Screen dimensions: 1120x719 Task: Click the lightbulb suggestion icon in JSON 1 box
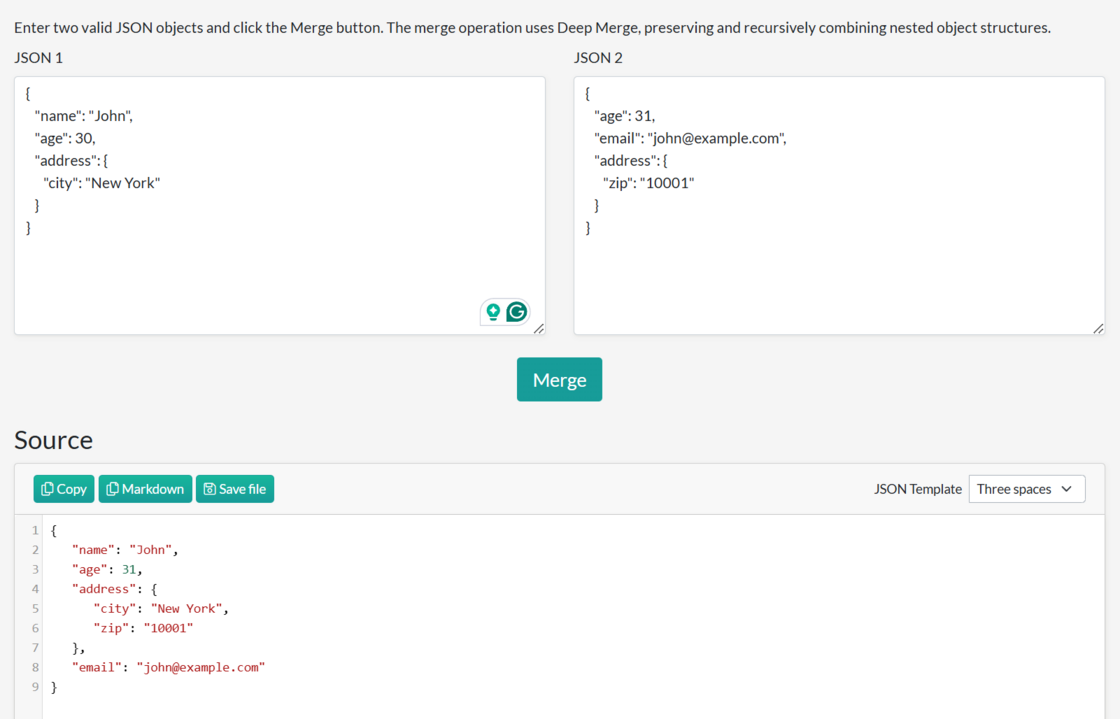[493, 312]
